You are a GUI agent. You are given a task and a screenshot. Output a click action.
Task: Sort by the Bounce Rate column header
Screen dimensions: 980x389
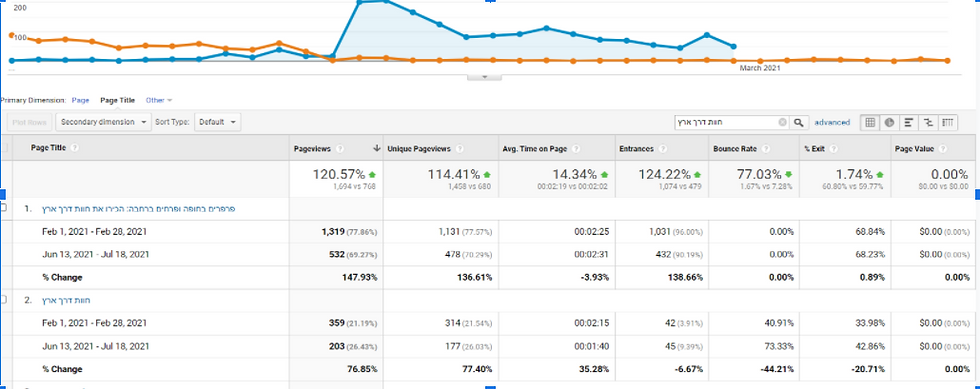[x=734, y=149]
